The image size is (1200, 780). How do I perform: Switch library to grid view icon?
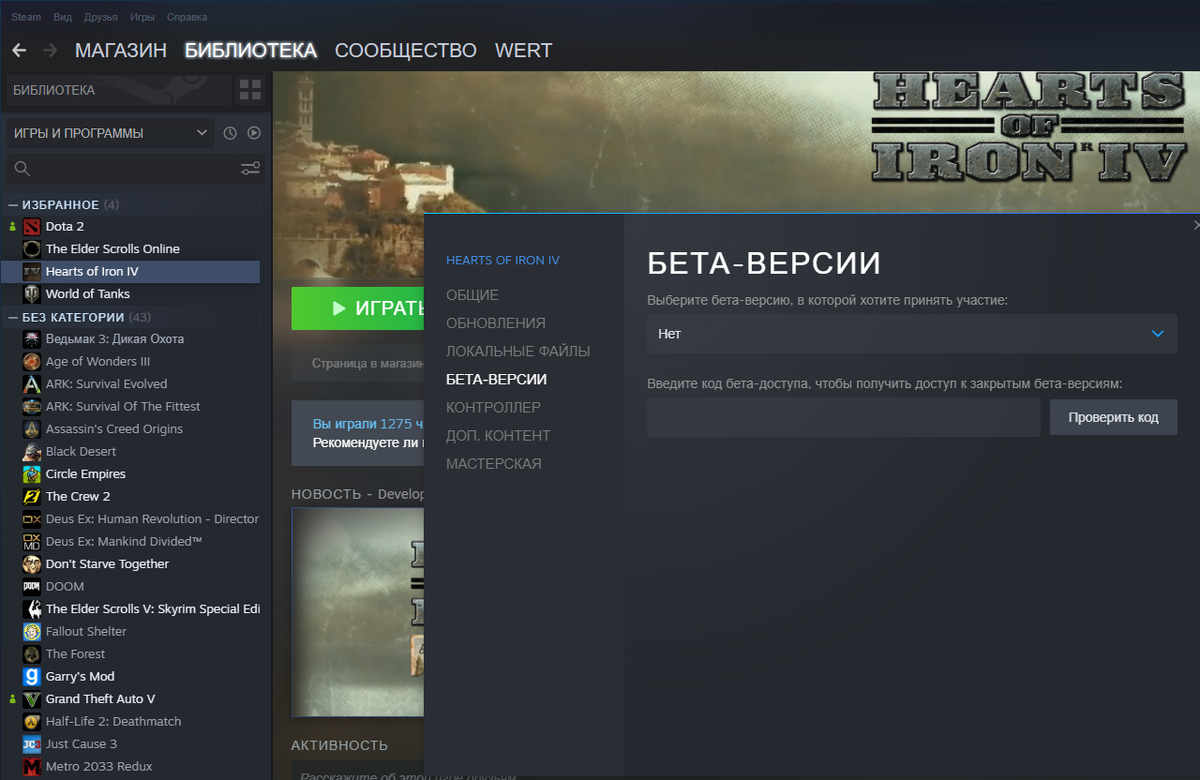coord(250,91)
